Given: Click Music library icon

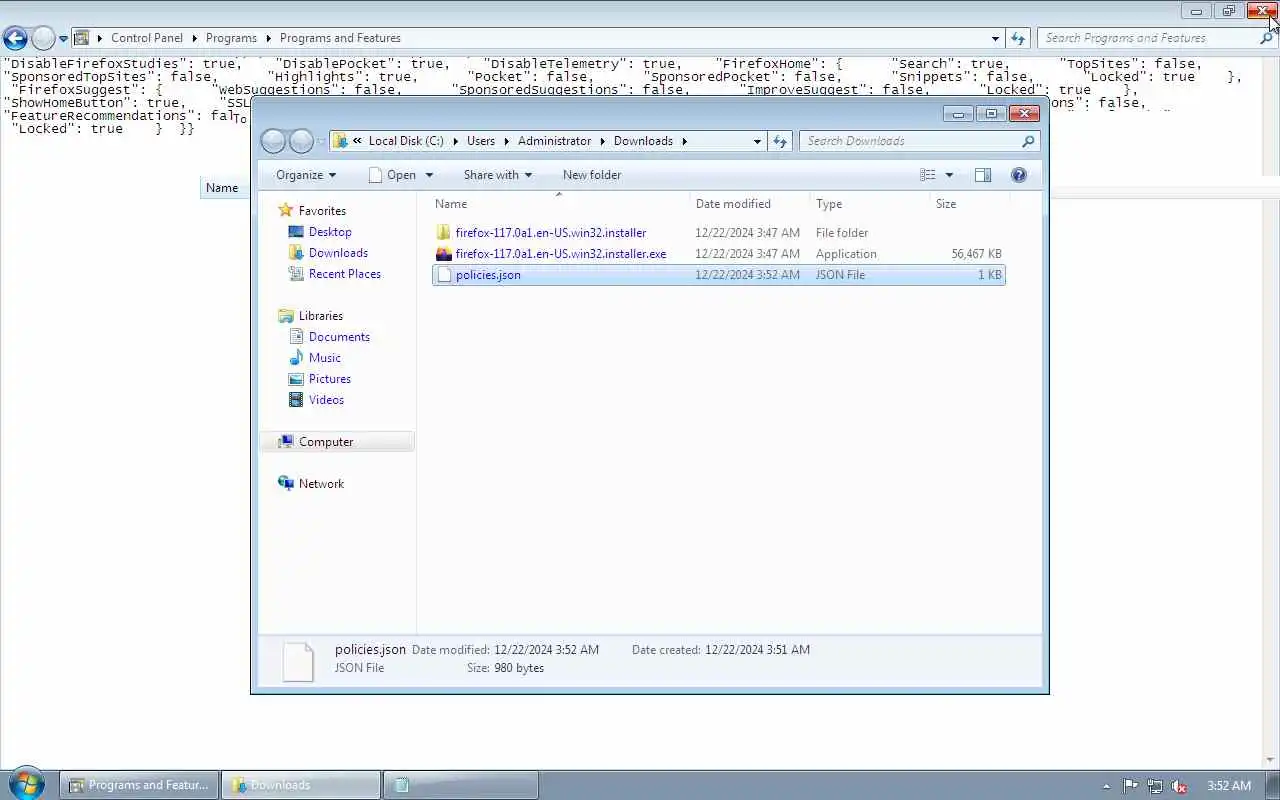Looking at the screenshot, I should coord(296,358).
